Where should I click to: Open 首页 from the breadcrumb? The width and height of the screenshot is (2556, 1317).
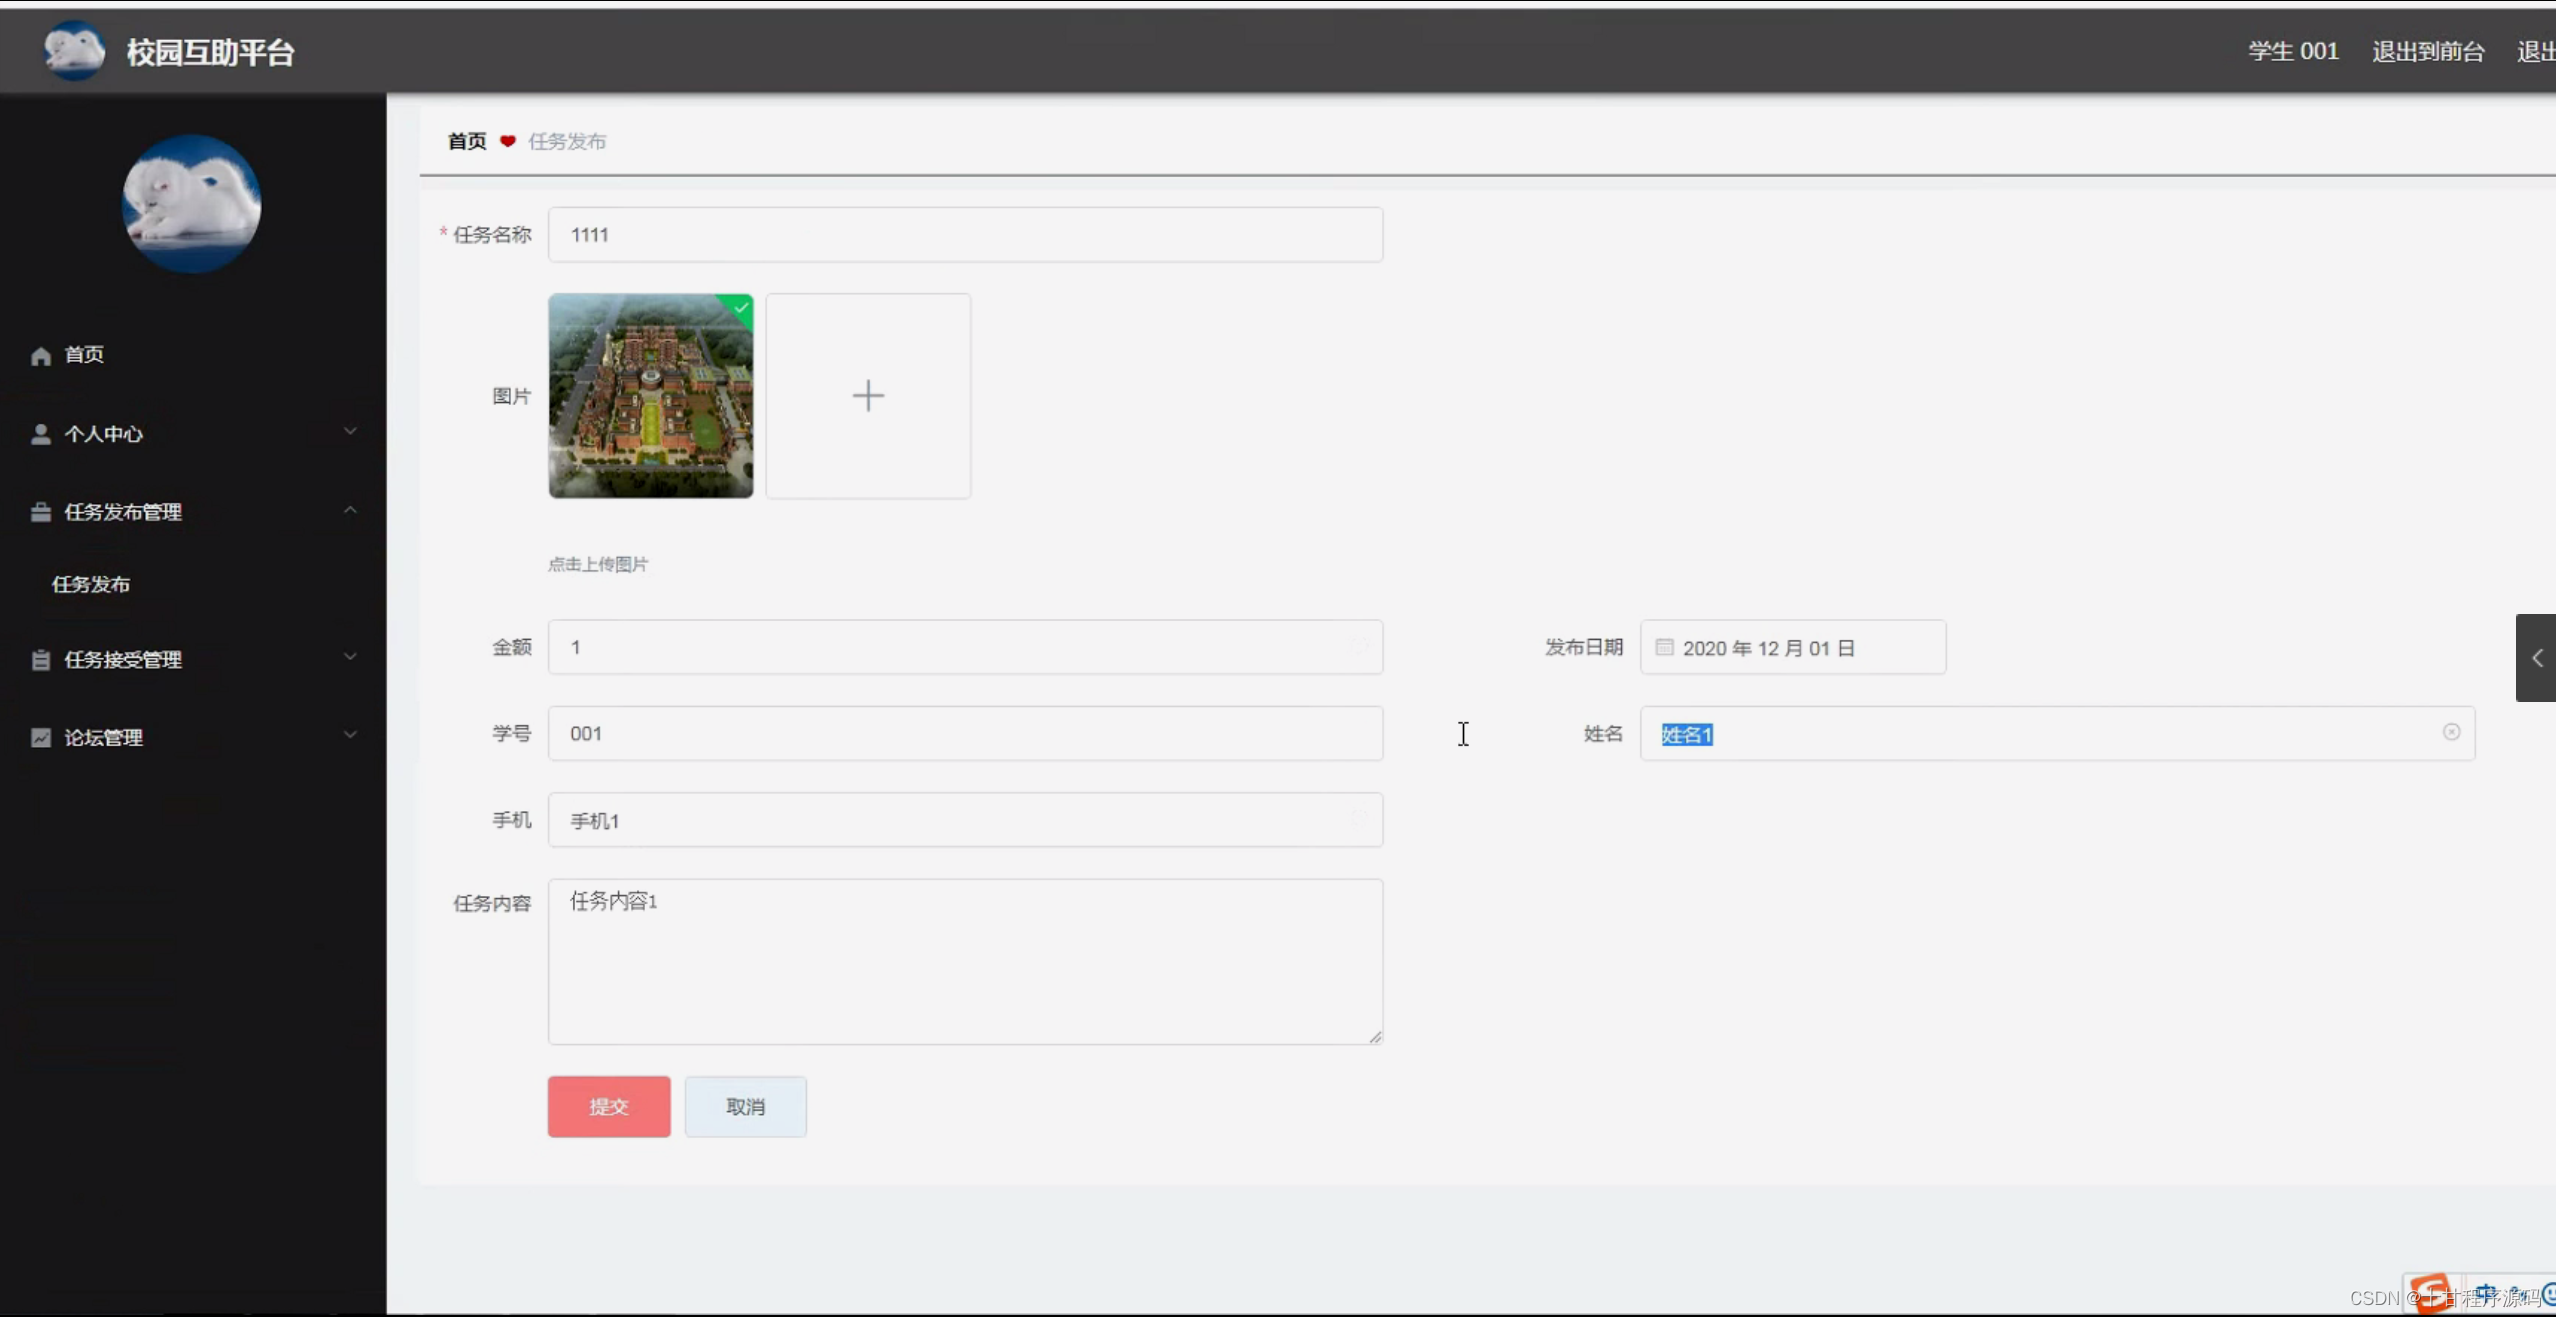(x=466, y=140)
